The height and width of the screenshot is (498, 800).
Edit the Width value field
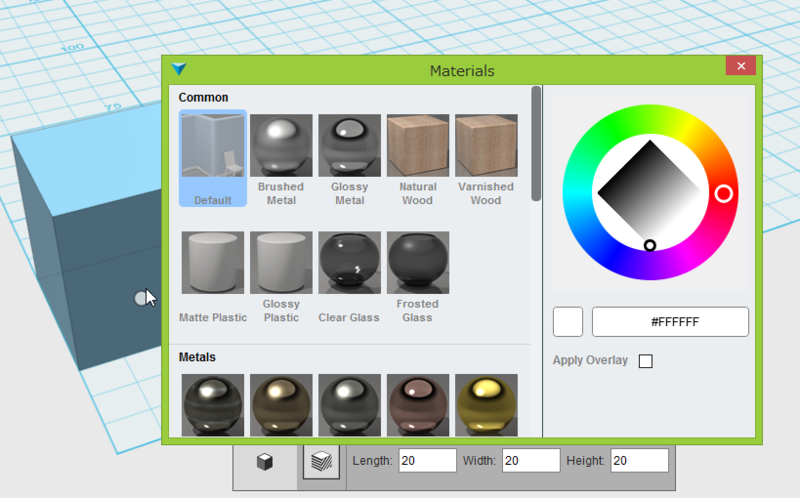[531, 461]
